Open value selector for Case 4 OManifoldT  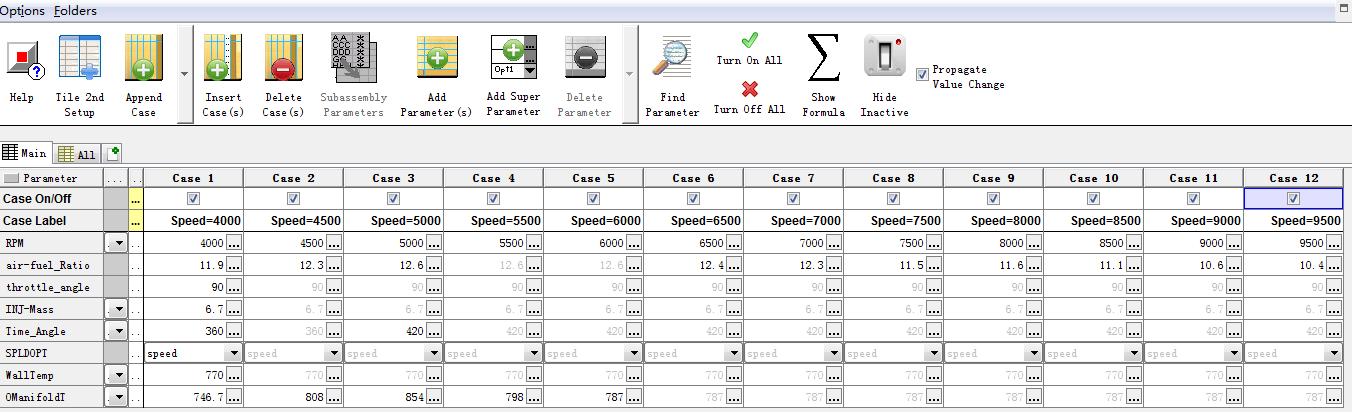coord(534,397)
